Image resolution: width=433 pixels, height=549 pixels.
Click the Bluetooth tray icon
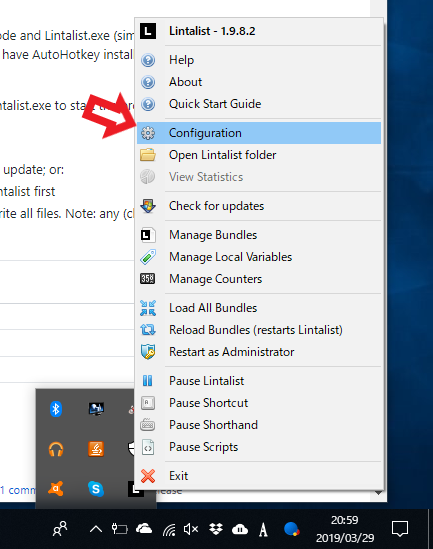tap(56, 409)
